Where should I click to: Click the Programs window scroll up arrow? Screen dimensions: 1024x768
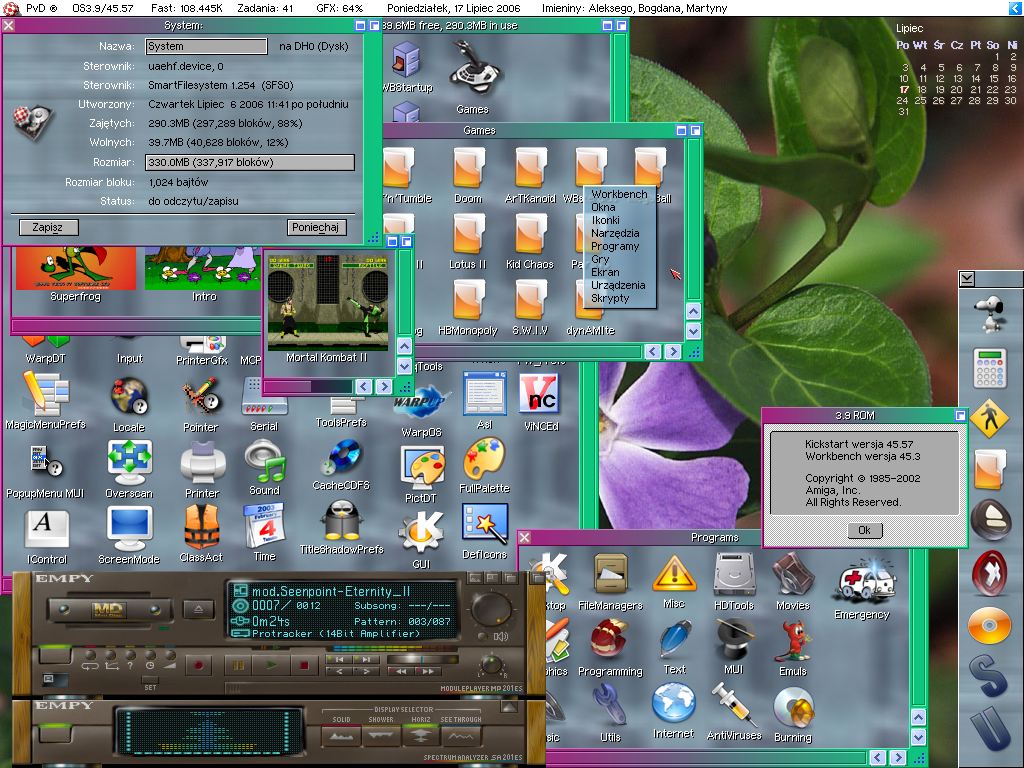point(918,718)
